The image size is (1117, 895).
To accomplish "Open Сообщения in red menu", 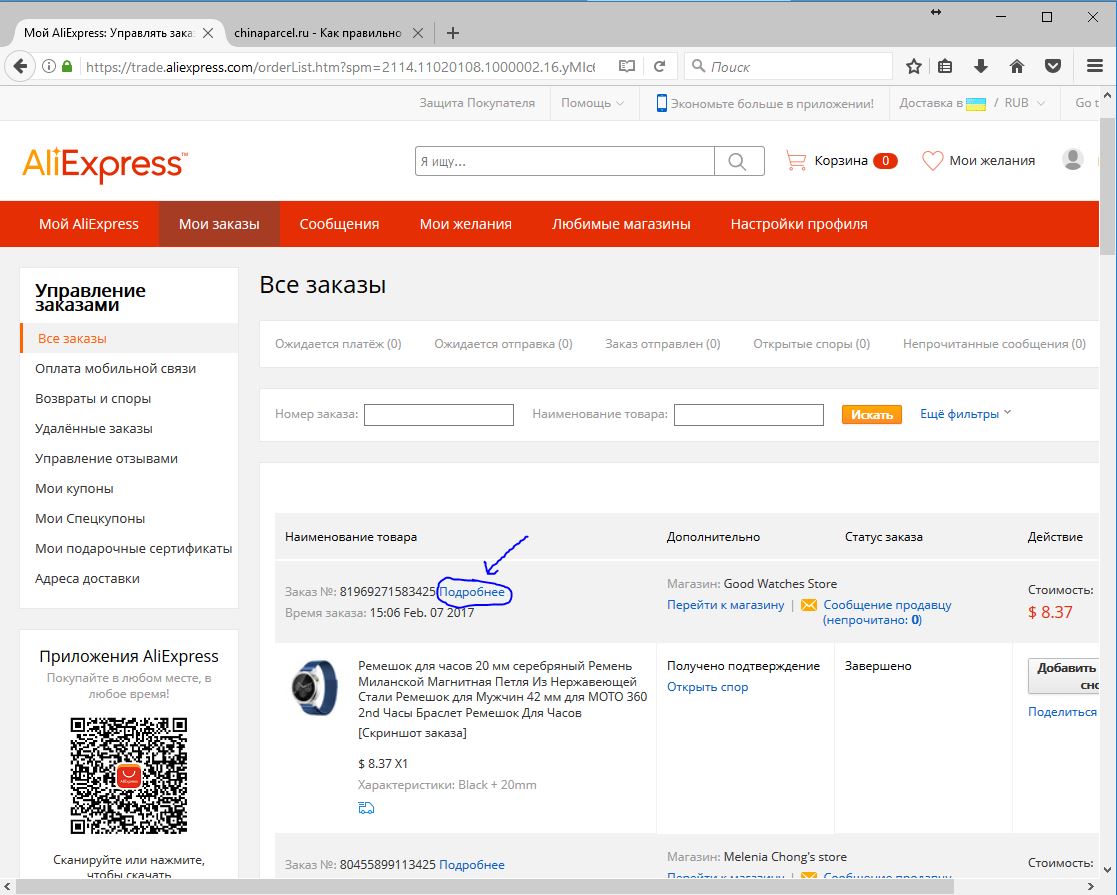I will (x=339, y=224).
